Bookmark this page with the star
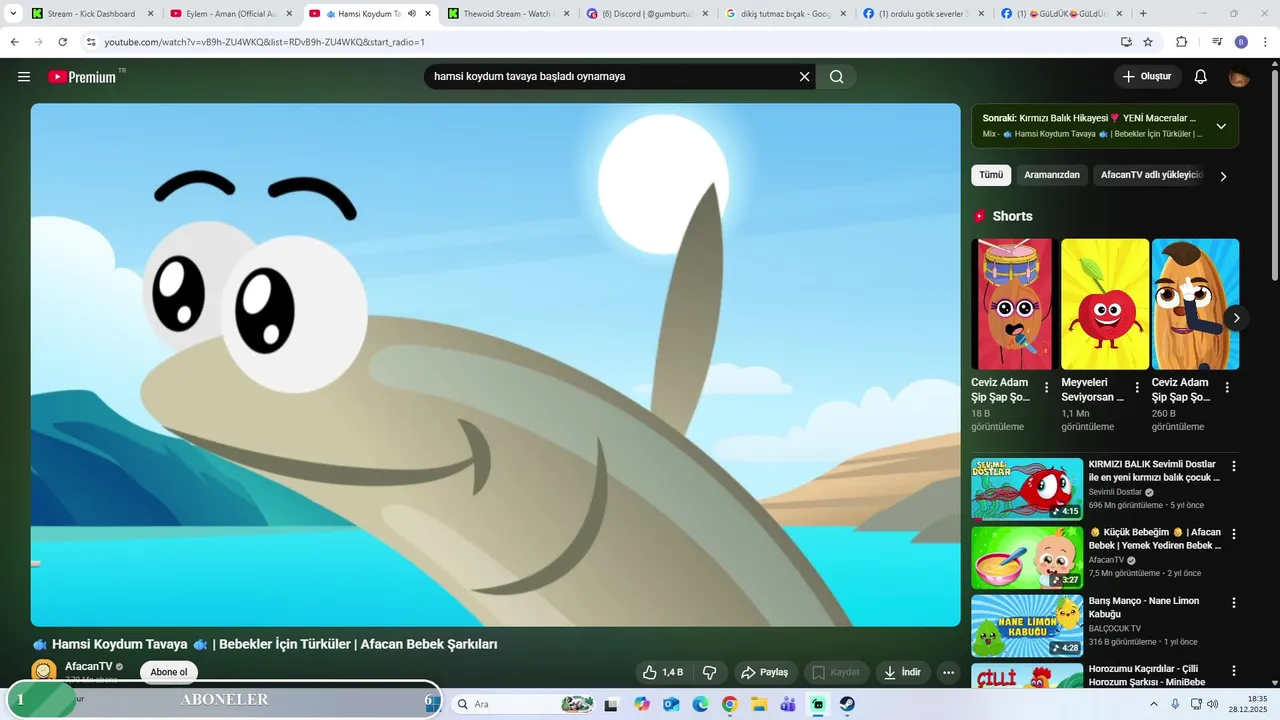1280x720 pixels. click(1148, 42)
